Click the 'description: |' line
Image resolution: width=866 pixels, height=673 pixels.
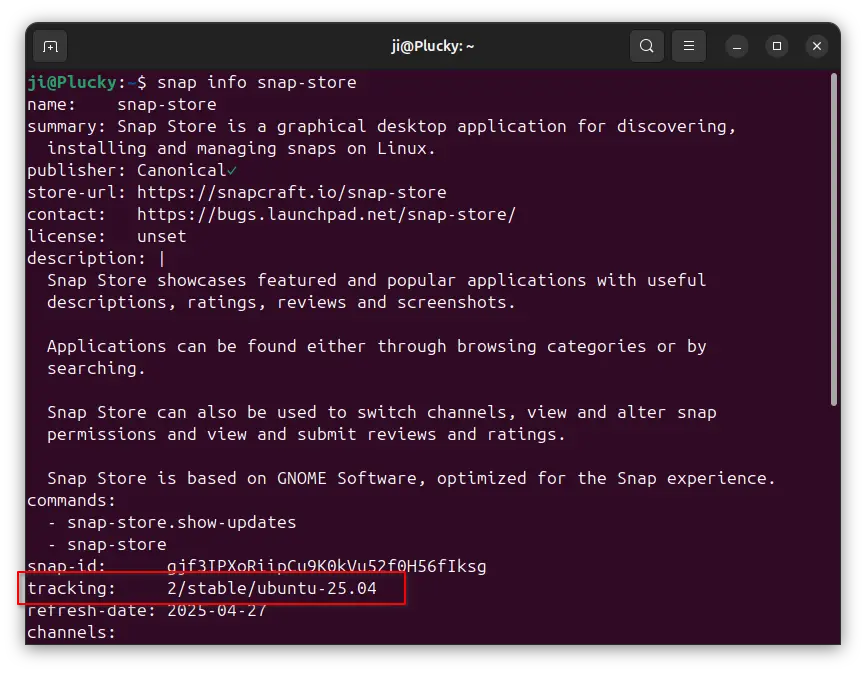tap(96, 258)
